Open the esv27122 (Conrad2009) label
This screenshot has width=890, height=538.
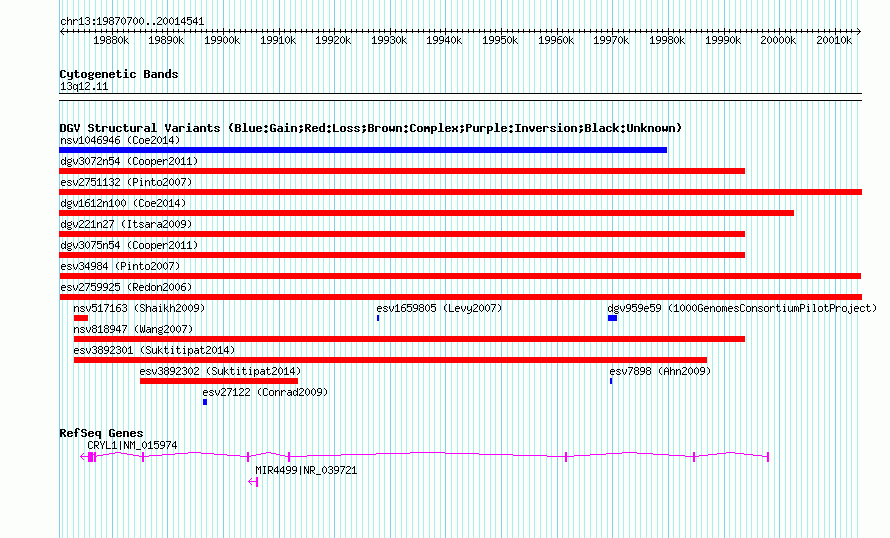coord(265,392)
